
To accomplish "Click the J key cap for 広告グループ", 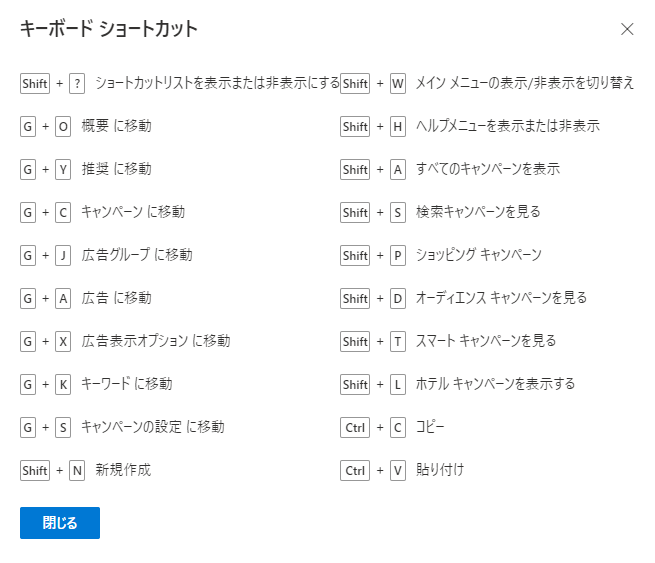I will click(x=63, y=255).
